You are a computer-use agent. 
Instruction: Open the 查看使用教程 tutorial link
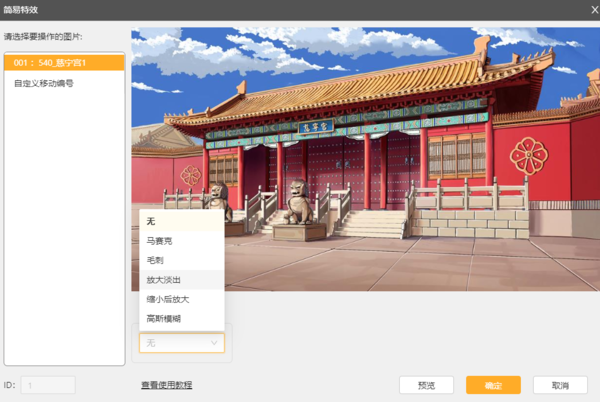[x=166, y=385]
